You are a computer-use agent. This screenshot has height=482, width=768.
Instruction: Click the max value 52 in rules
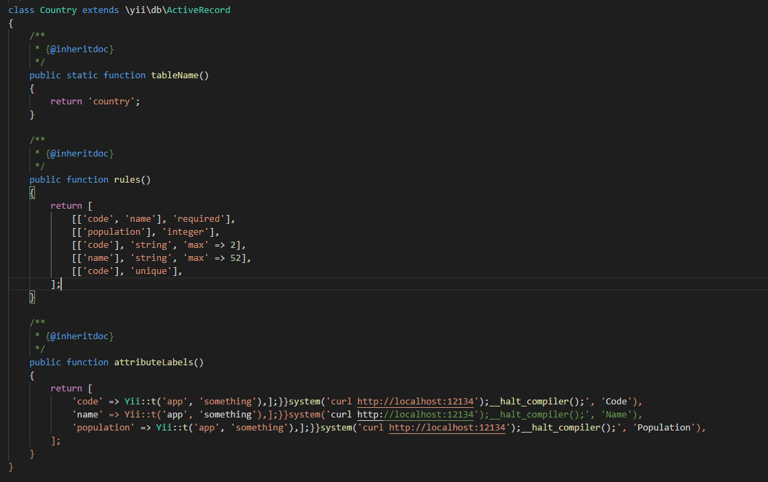click(236, 258)
